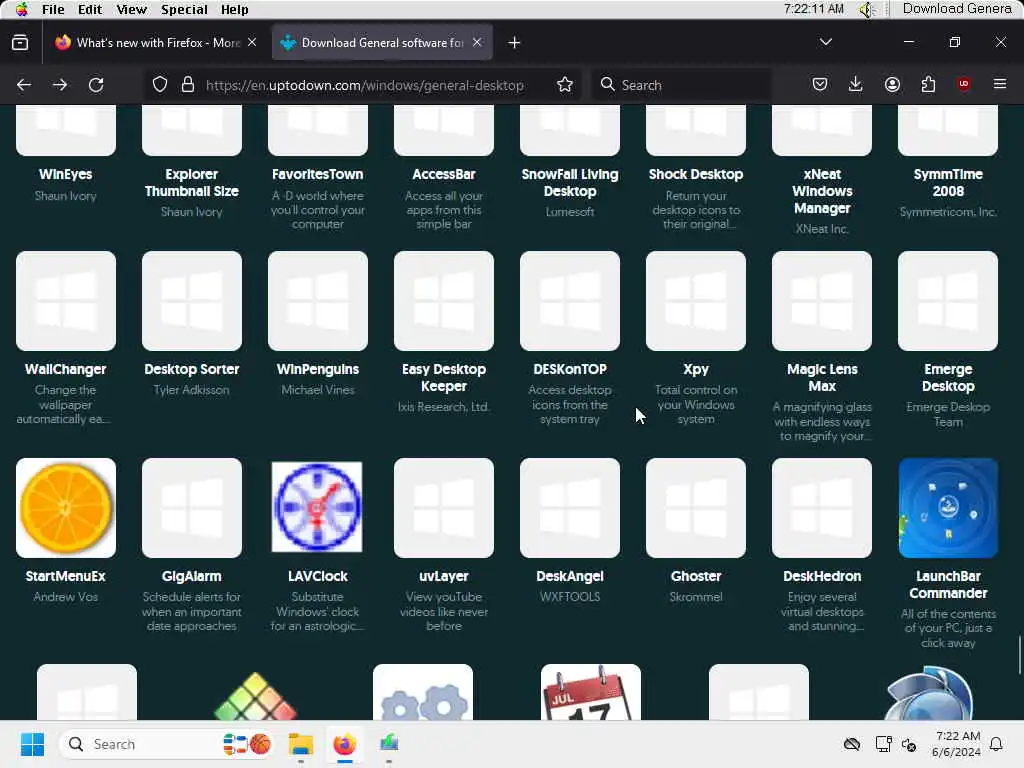Click the Windows taskbar Search field
This screenshot has height=768, width=1024.
168,744
